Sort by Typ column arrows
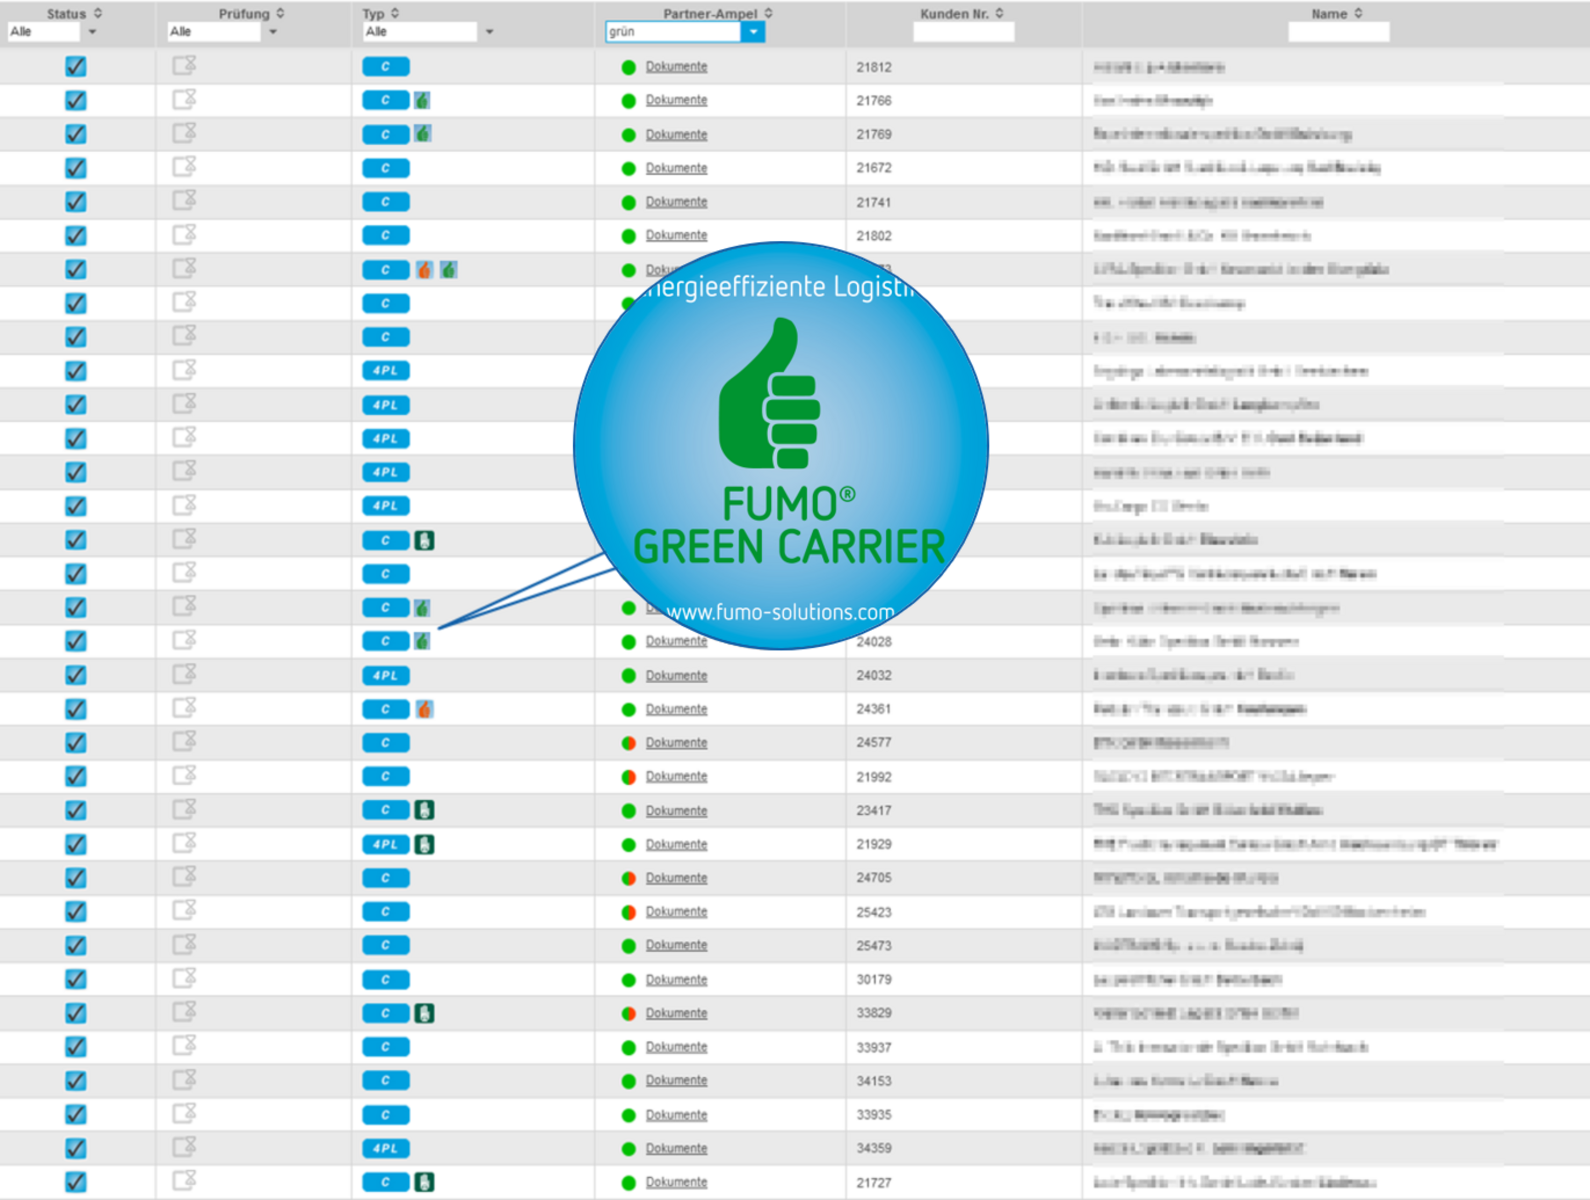This screenshot has height=1200, width=1590. tap(395, 13)
